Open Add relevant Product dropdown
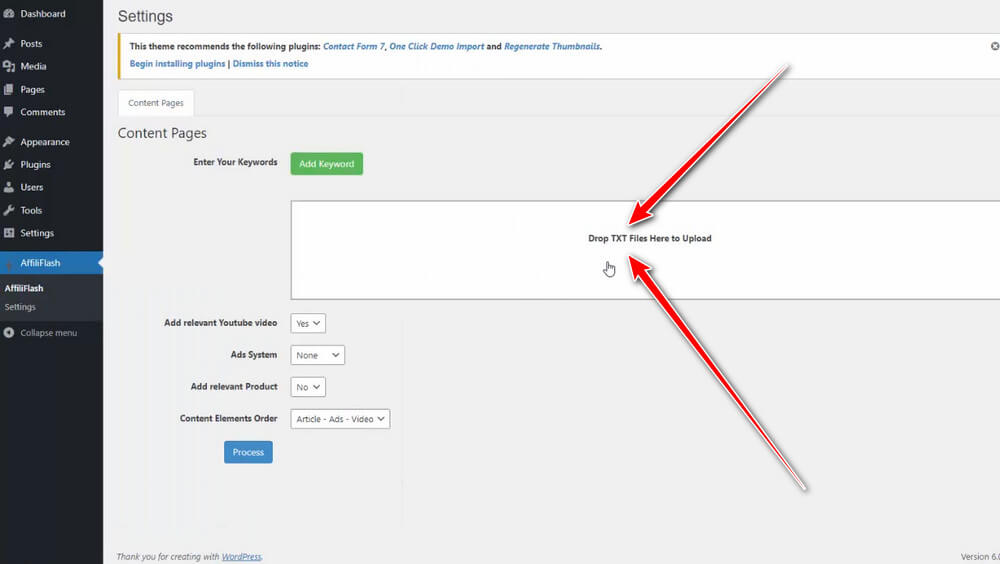This screenshot has width=1000, height=564. [308, 387]
